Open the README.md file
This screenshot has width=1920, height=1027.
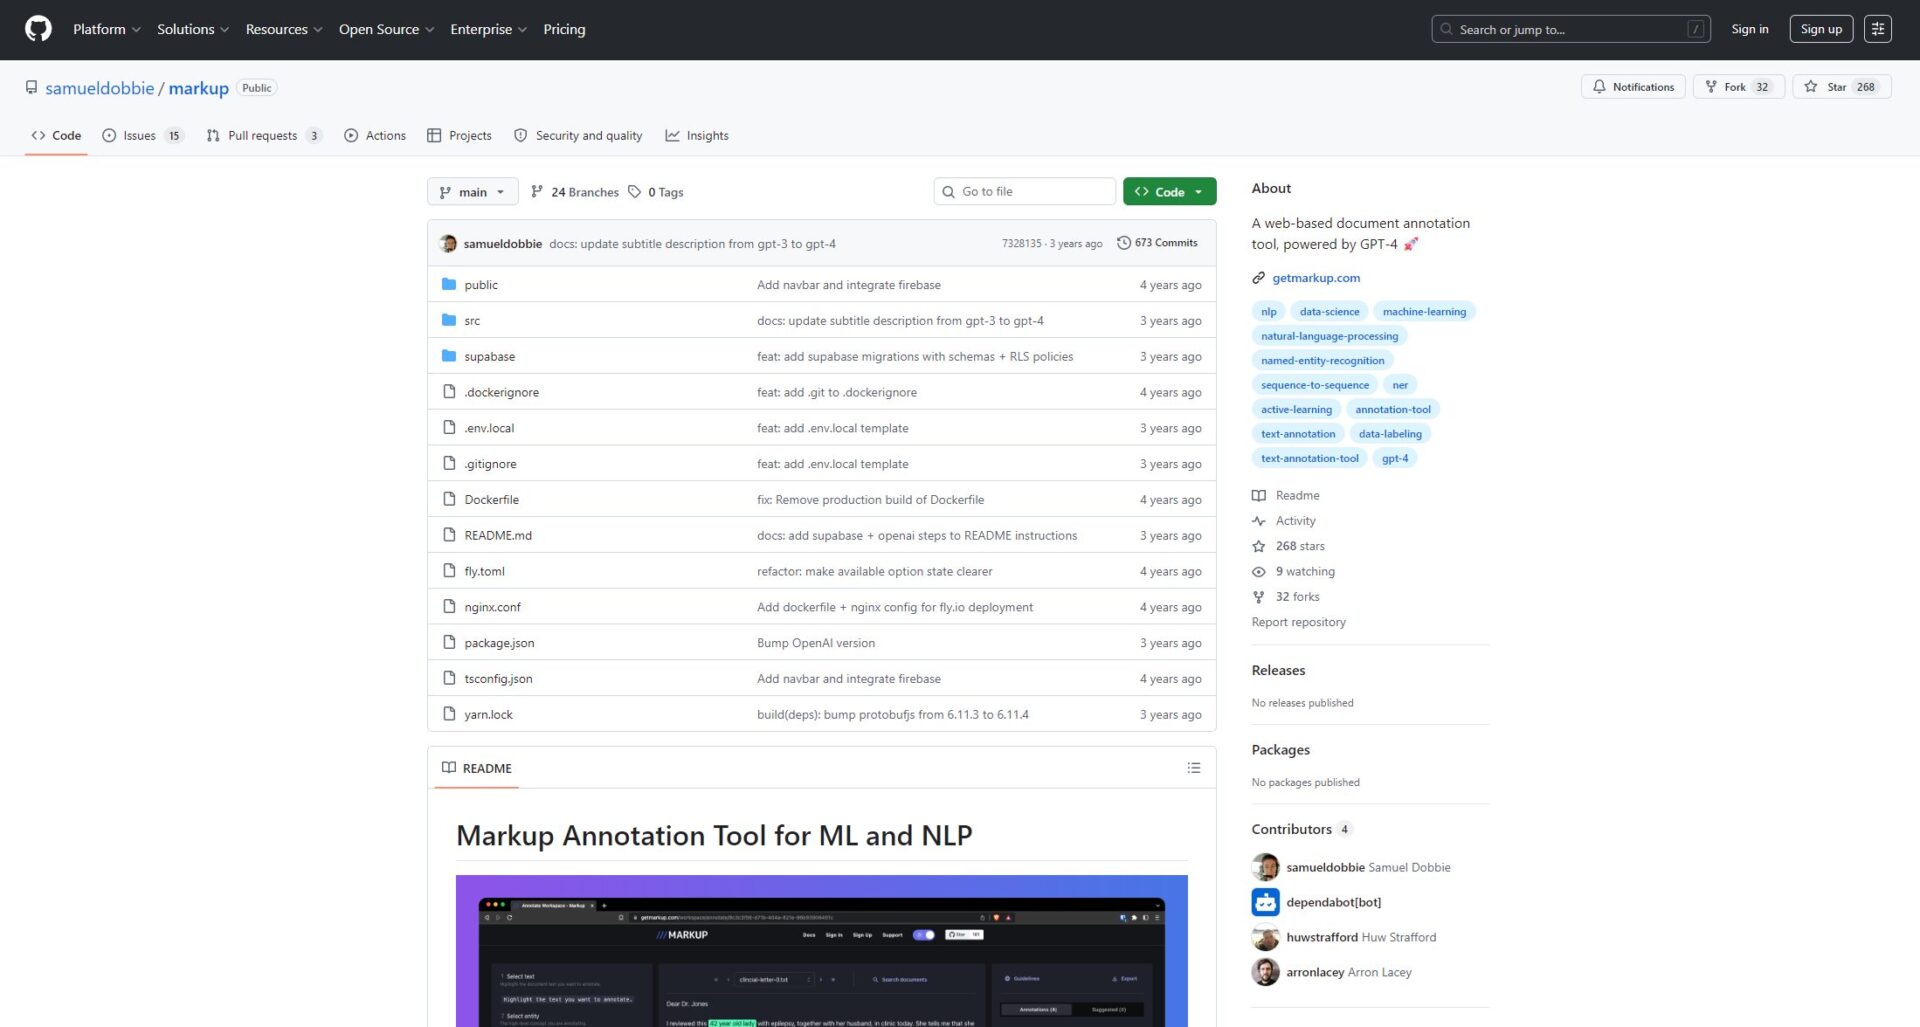pos(498,535)
